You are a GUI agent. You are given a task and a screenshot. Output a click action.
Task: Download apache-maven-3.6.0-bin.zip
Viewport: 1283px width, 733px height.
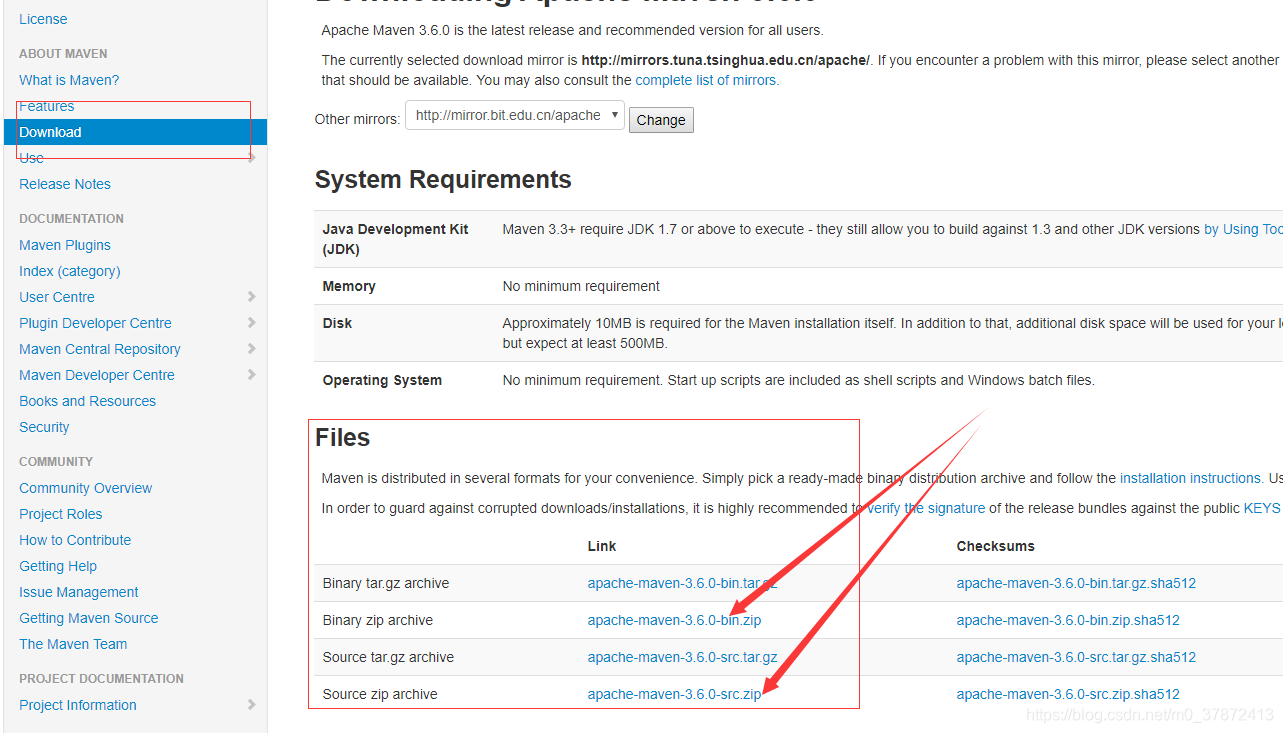click(674, 620)
